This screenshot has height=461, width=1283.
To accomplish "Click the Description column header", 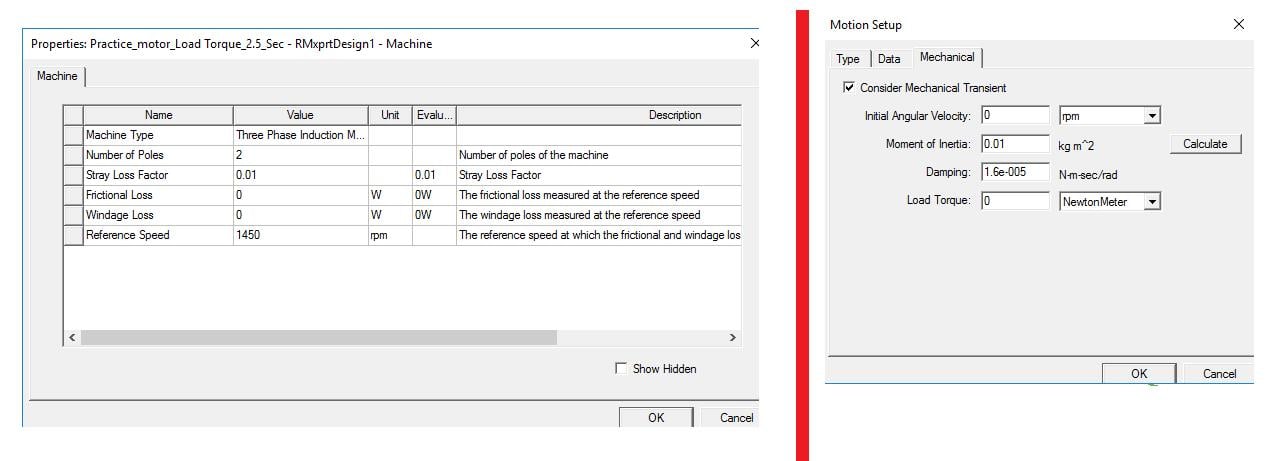I will point(599,115).
